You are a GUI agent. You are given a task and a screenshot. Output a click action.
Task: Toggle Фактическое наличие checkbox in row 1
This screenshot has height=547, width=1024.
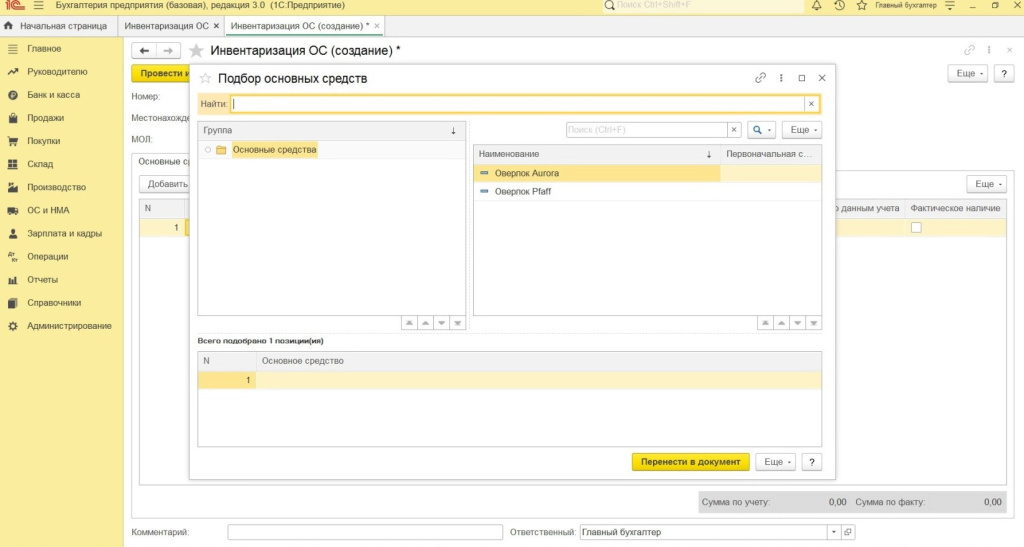point(916,228)
